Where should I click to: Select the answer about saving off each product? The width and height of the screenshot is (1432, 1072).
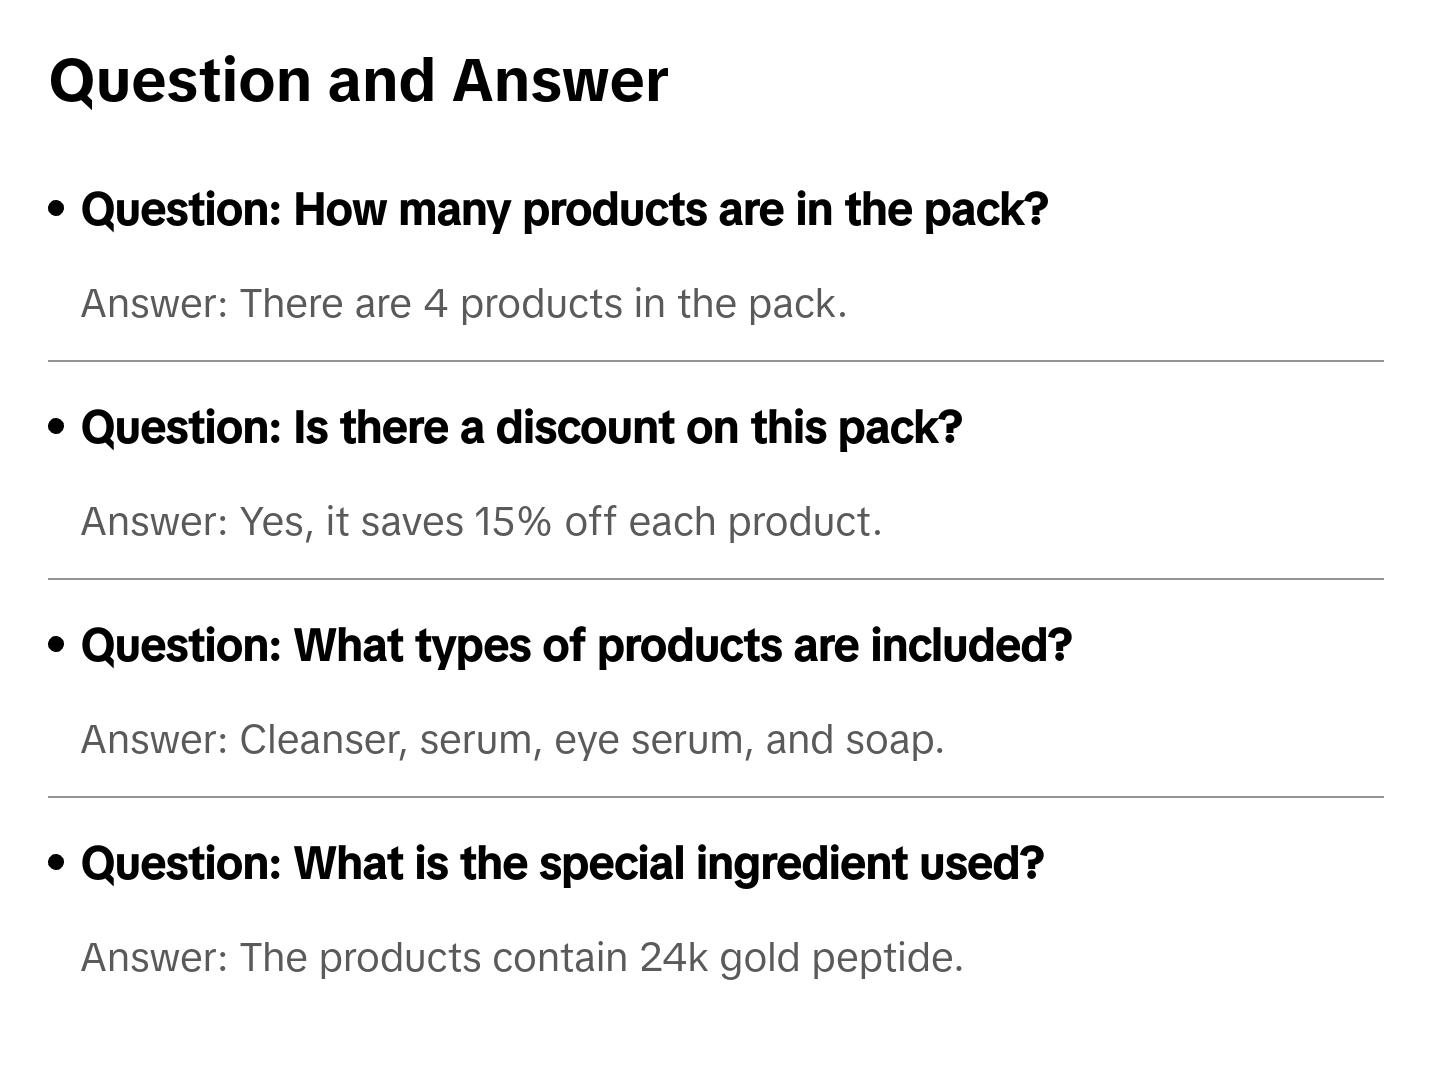(481, 522)
